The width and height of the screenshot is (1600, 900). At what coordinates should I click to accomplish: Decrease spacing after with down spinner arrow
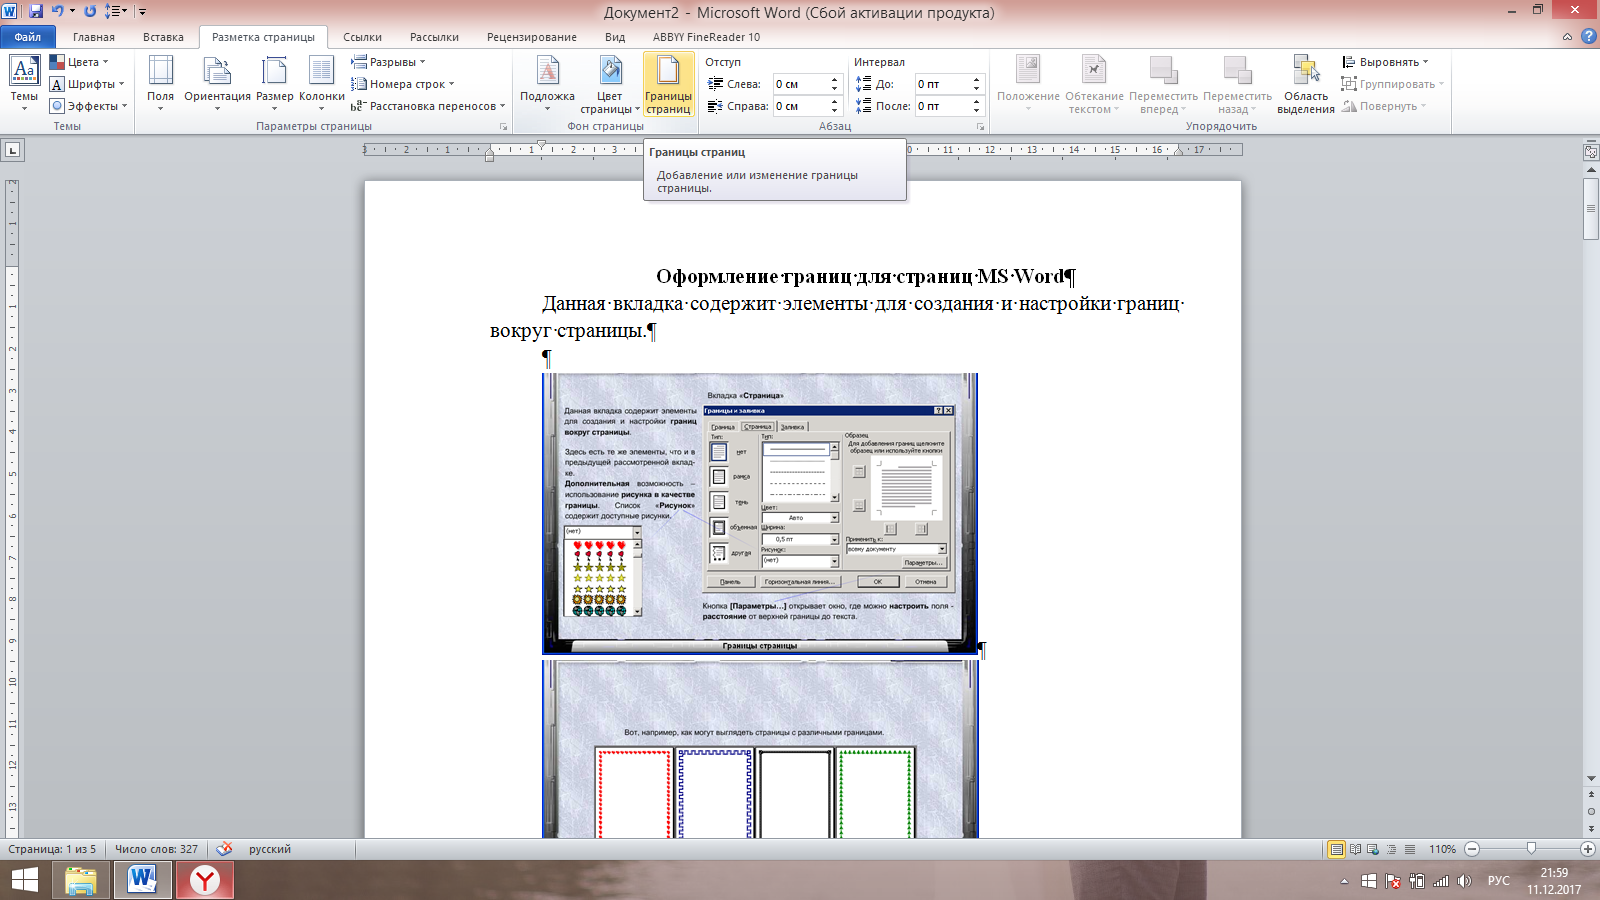click(x=977, y=111)
